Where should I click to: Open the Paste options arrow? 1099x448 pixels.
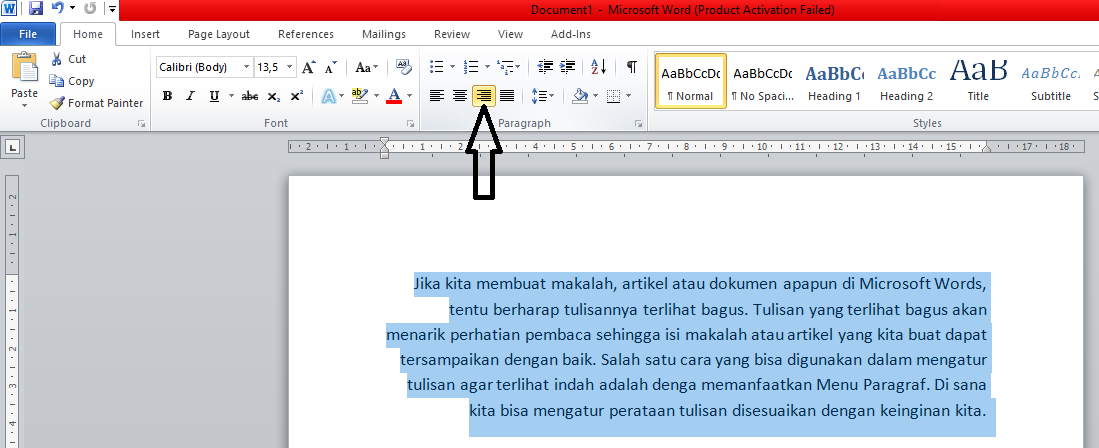click(x=25, y=105)
